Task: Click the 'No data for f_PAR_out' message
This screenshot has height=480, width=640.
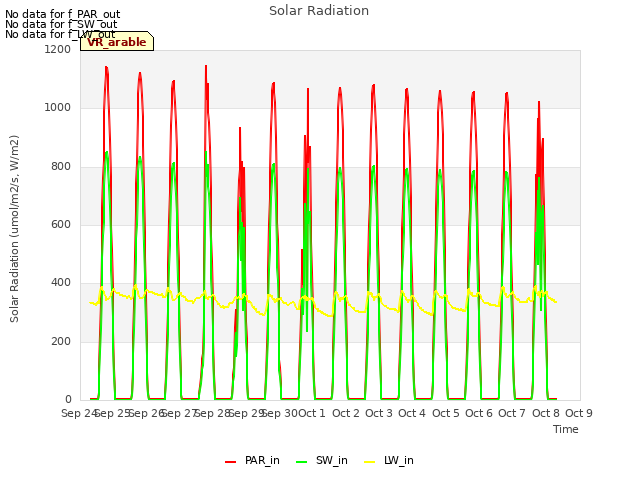Action: coord(62,15)
